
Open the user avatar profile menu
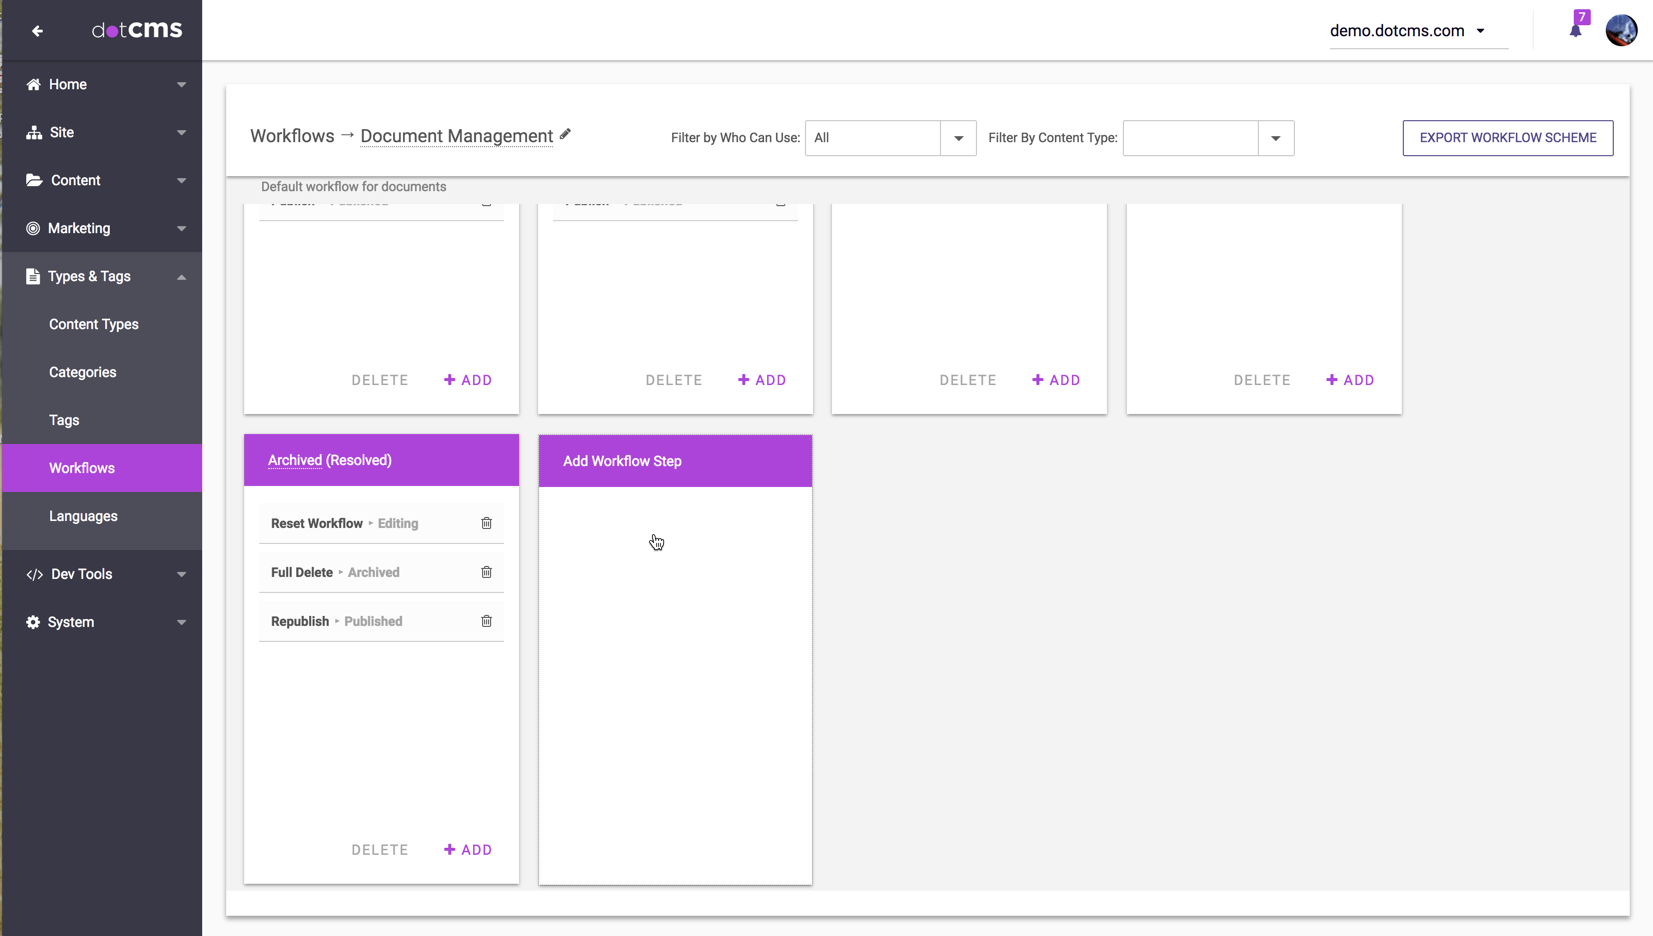[x=1620, y=30]
